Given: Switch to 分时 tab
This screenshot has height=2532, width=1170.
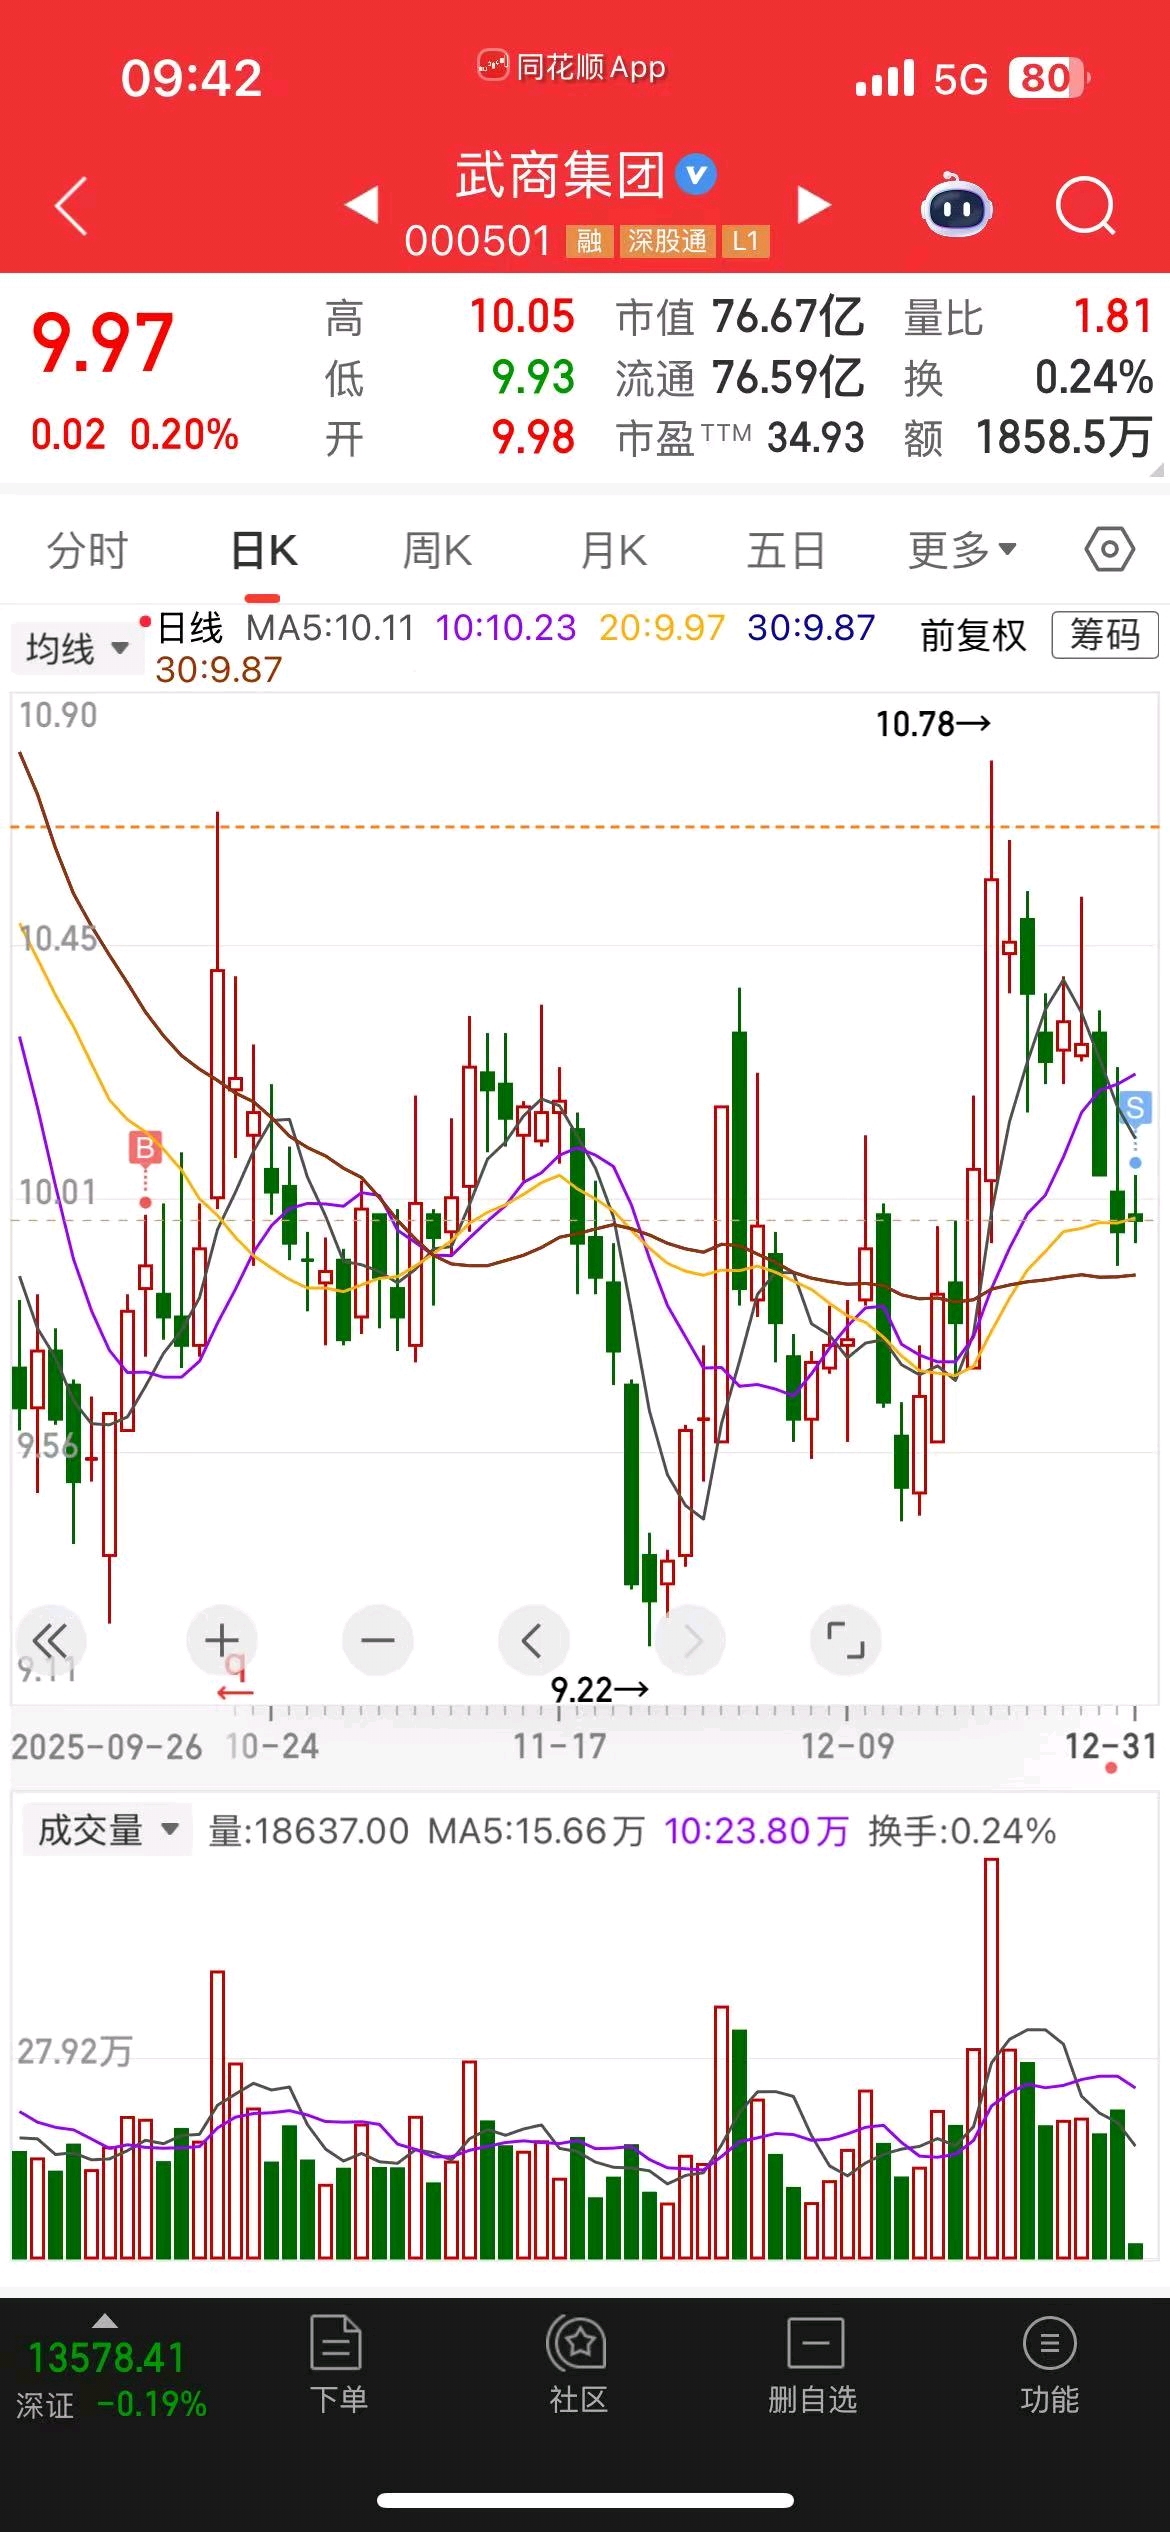Looking at the screenshot, I should (x=88, y=550).
